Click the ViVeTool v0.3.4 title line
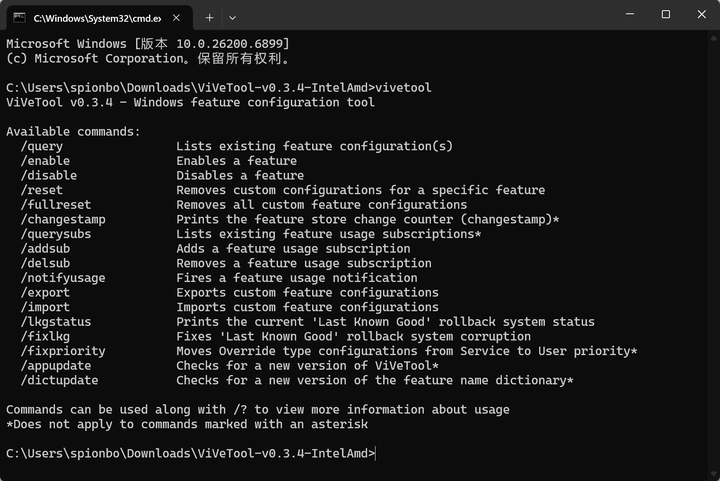The width and height of the screenshot is (720, 481). point(191,102)
